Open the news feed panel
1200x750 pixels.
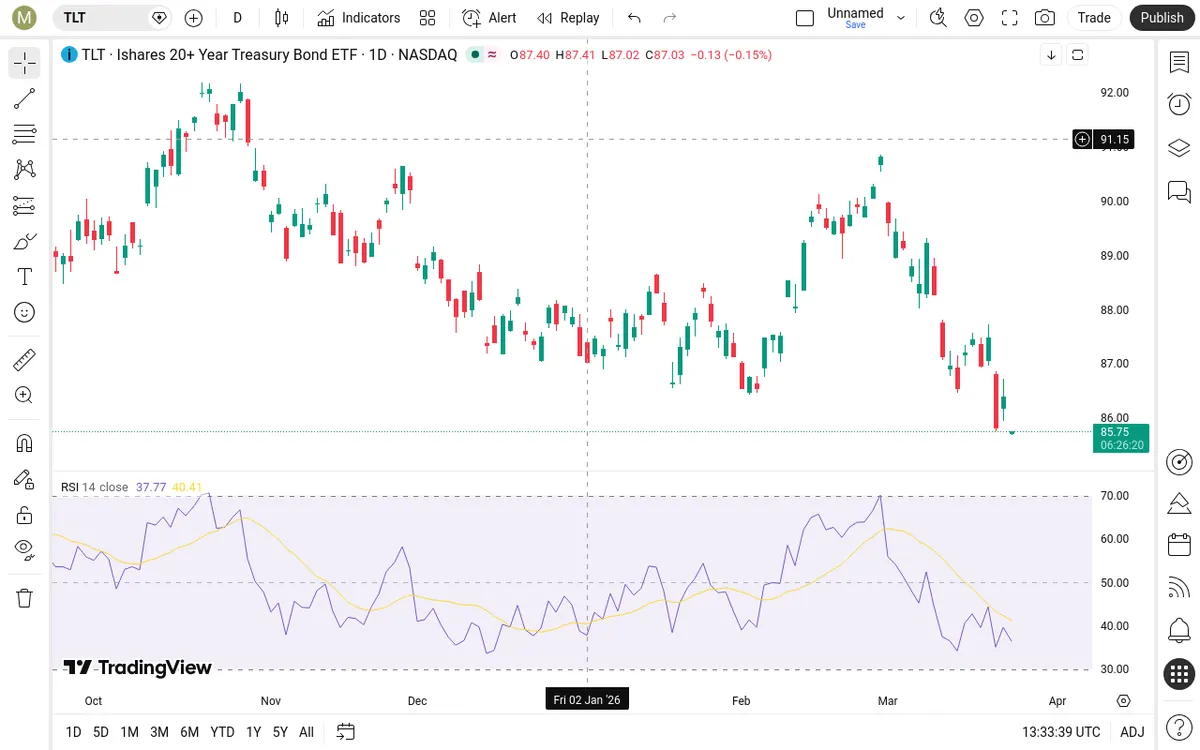point(1179,588)
